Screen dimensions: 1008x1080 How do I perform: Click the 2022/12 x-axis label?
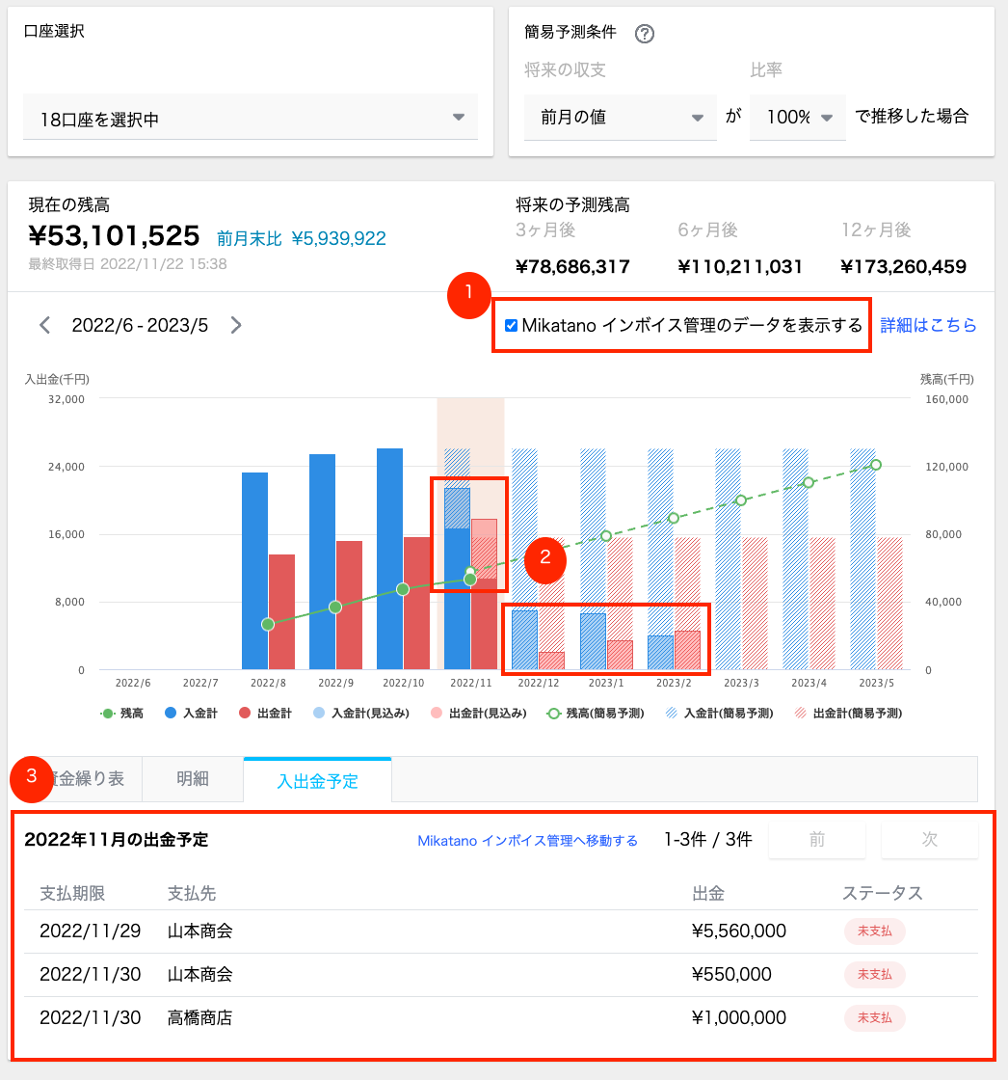[538, 683]
